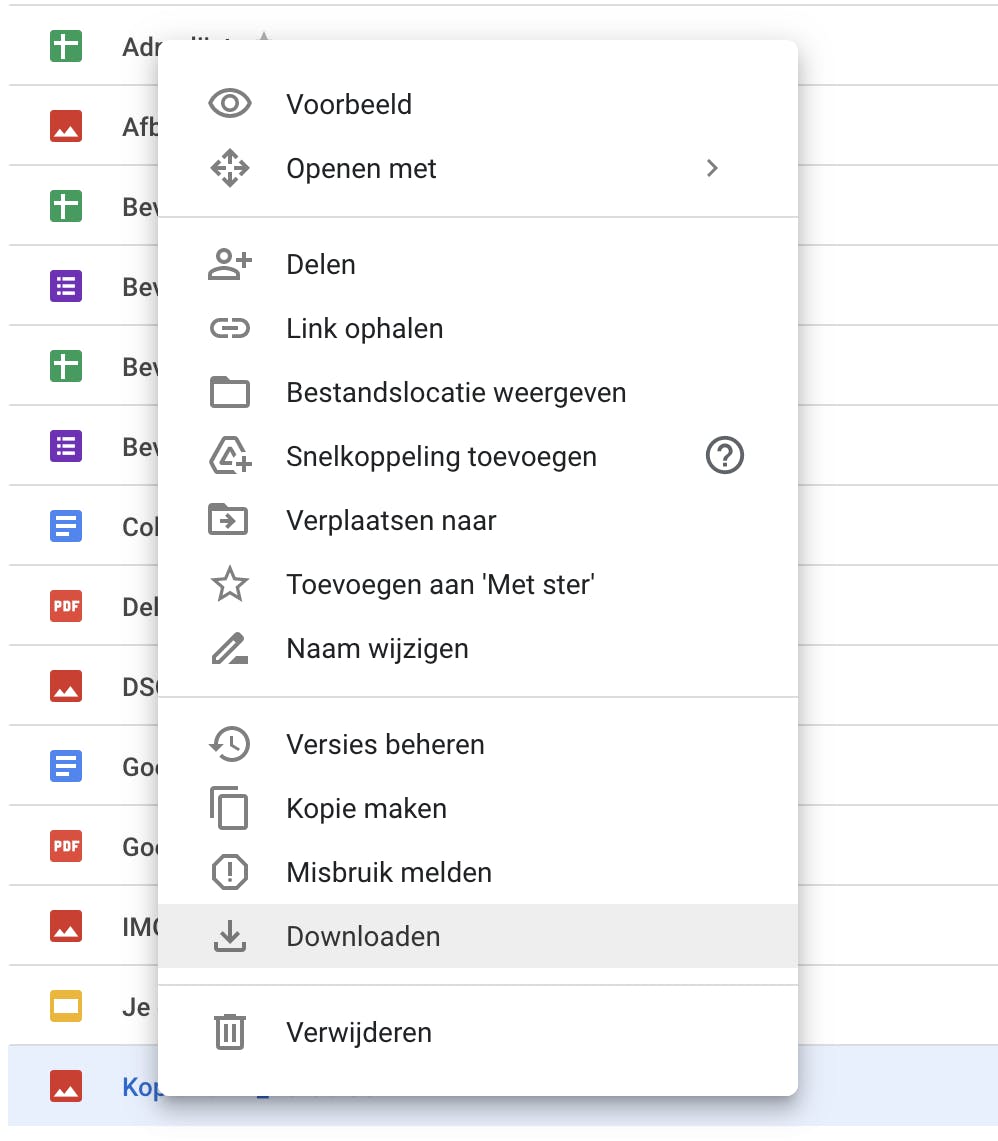Click the help question mark icon
Screen dimensions: 998x1141
pyautogui.click(x=725, y=457)
